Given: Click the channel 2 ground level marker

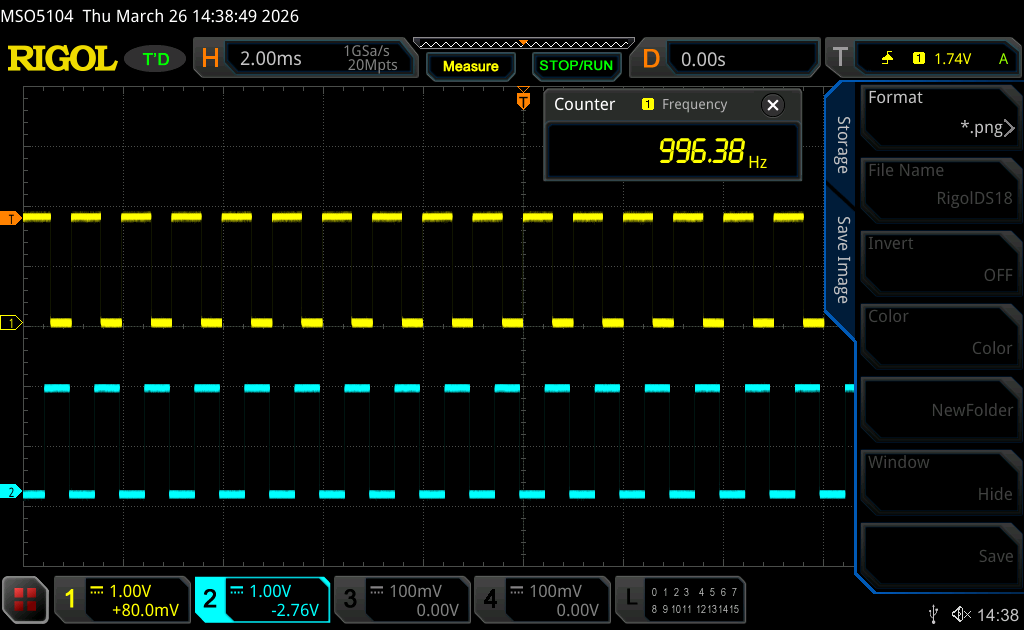Looking at the screenshot, I should pos(12,492).
